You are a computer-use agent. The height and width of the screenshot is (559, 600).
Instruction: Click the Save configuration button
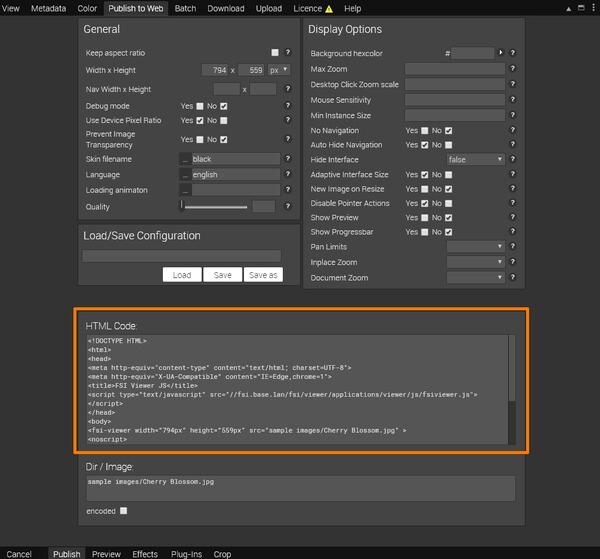point(222,275)
